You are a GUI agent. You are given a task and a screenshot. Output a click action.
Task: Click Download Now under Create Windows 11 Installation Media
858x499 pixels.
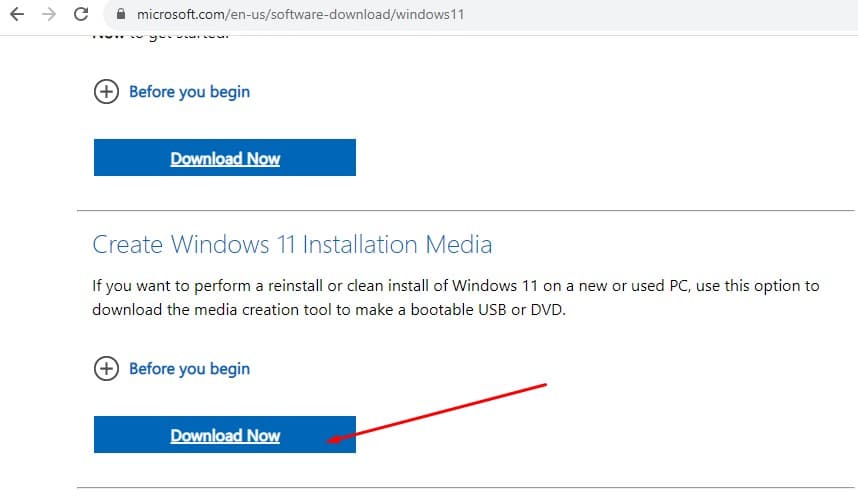225,434
